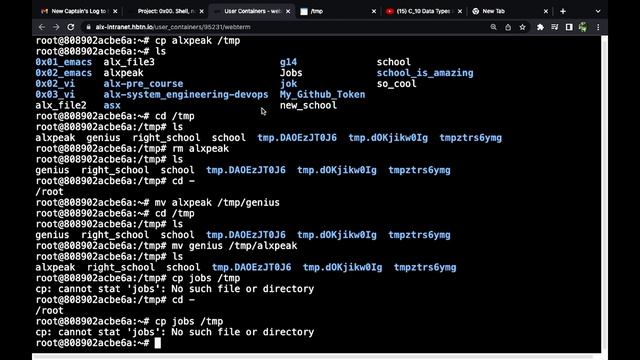The width and height of the screenshot is (640, 360).
Task: Click the new_school file name
Action: tap(308, 105)
